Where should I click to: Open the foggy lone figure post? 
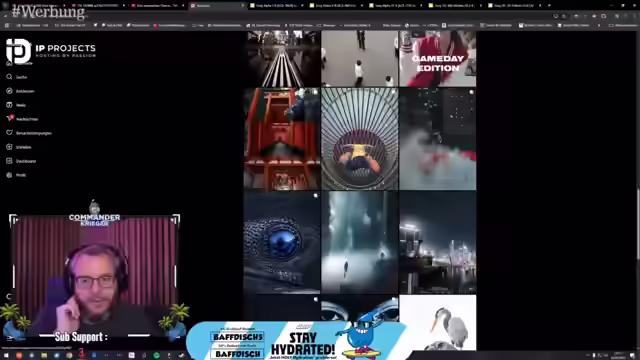click(360, 242)
